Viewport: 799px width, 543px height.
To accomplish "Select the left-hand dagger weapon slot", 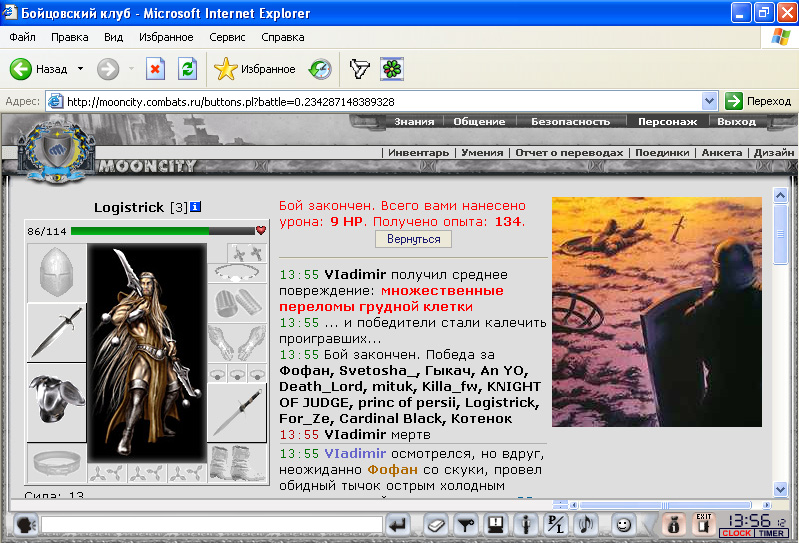I will (x=57, y=333).
